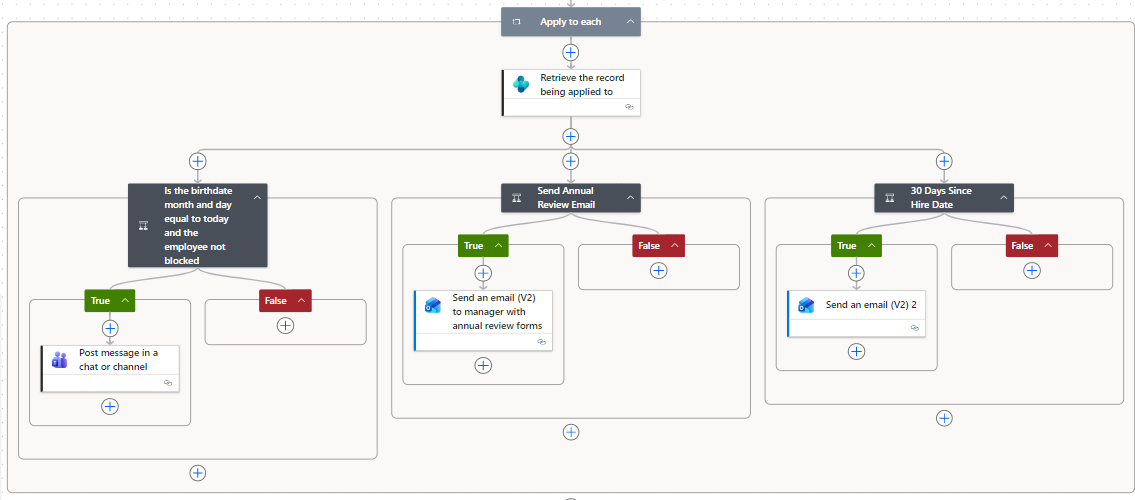
Task: Select the birthdate month and day condition title
Action: (x=198, y=226)
